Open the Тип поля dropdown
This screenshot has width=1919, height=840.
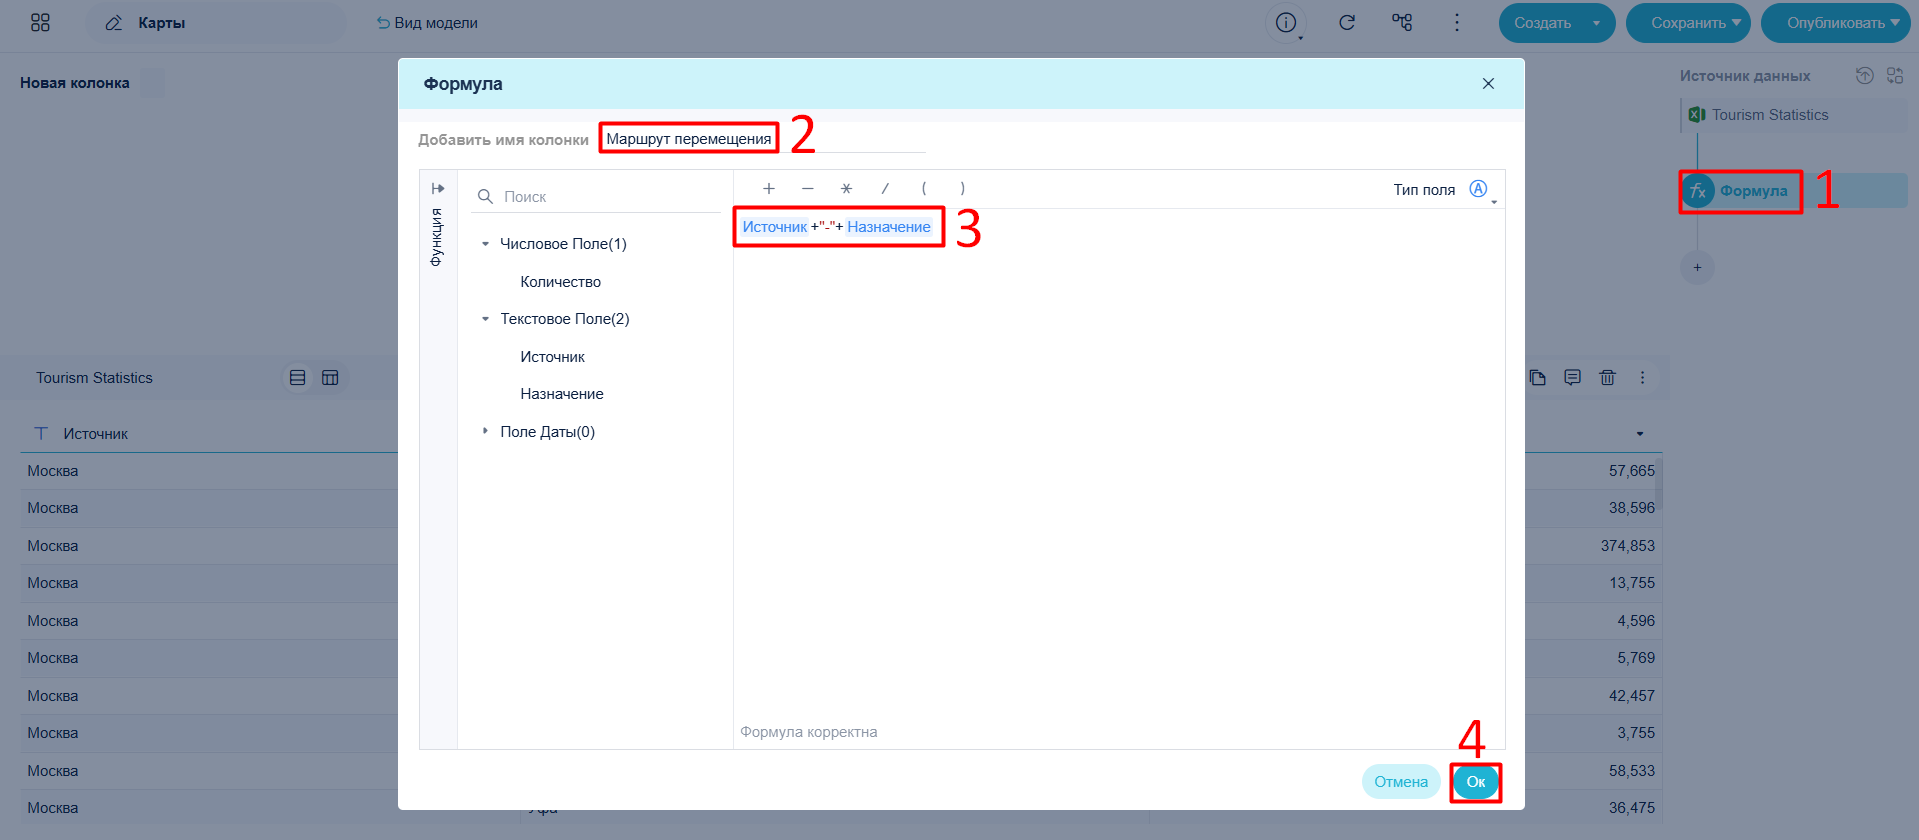click(1481, 190)
